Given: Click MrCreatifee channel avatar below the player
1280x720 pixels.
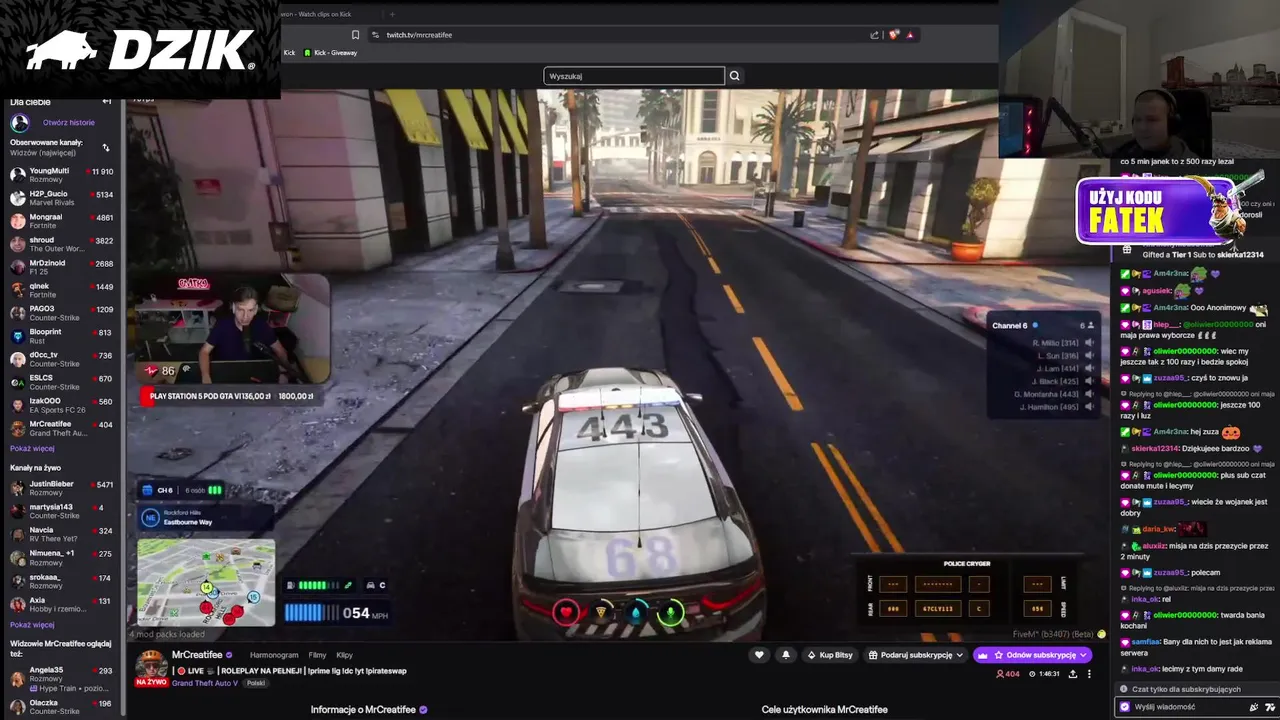Looking at the screenshot, I should [151, 664].
